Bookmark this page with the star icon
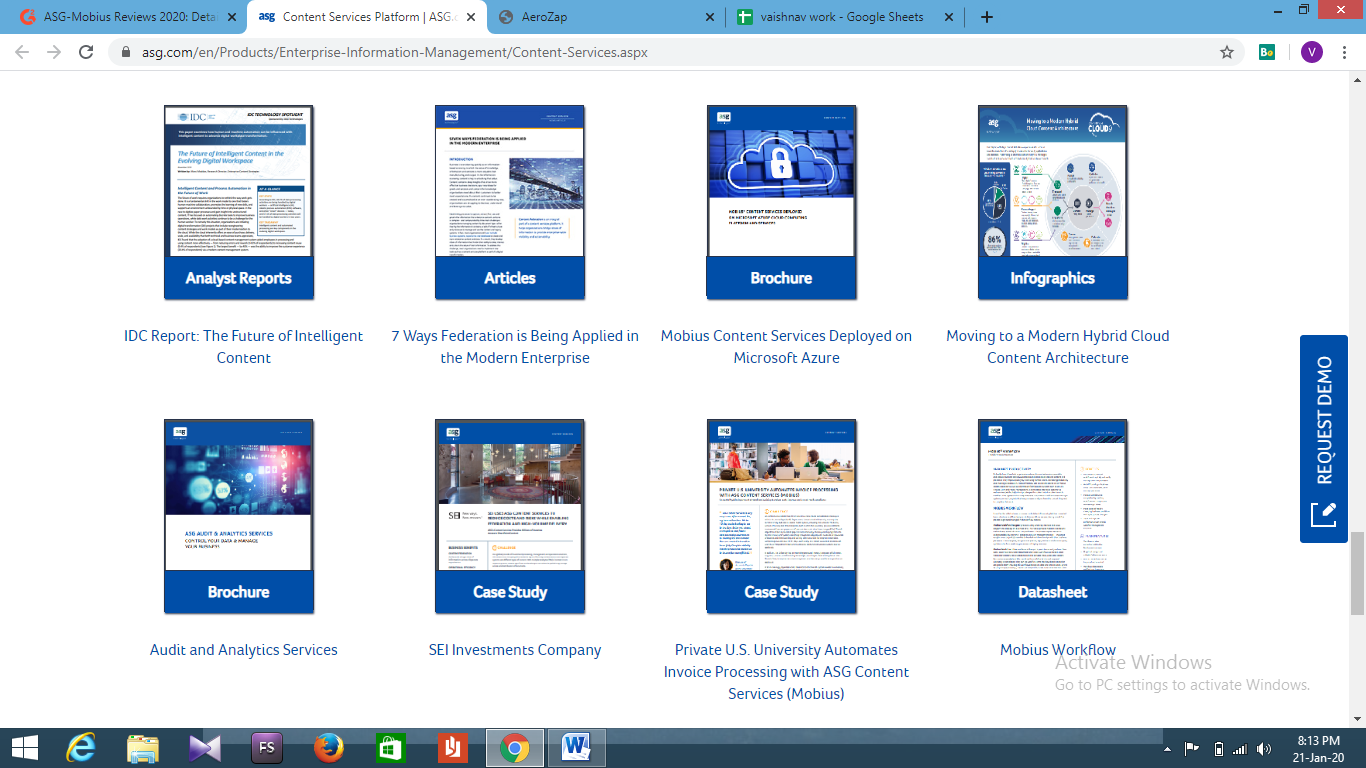This screenshot has height=768, width=1366. [1227, 52]
